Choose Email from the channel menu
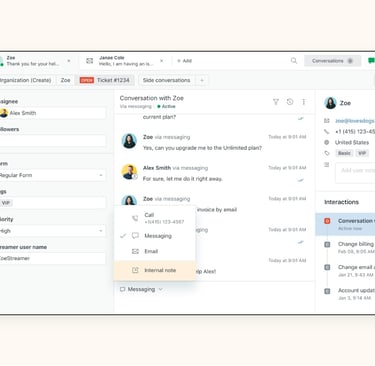This screenshot has width=375, height=366. 155,251
